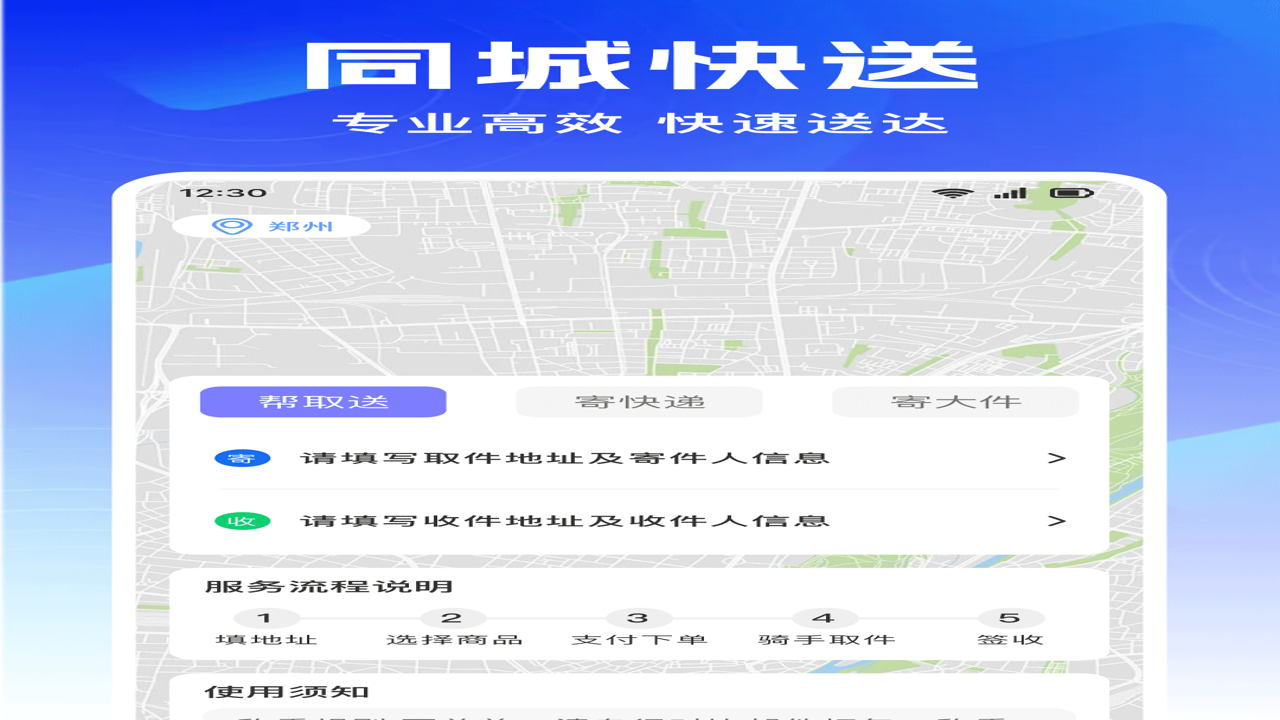
Task: Open arrow next to delivery address row
Action: click(1056, 521)
